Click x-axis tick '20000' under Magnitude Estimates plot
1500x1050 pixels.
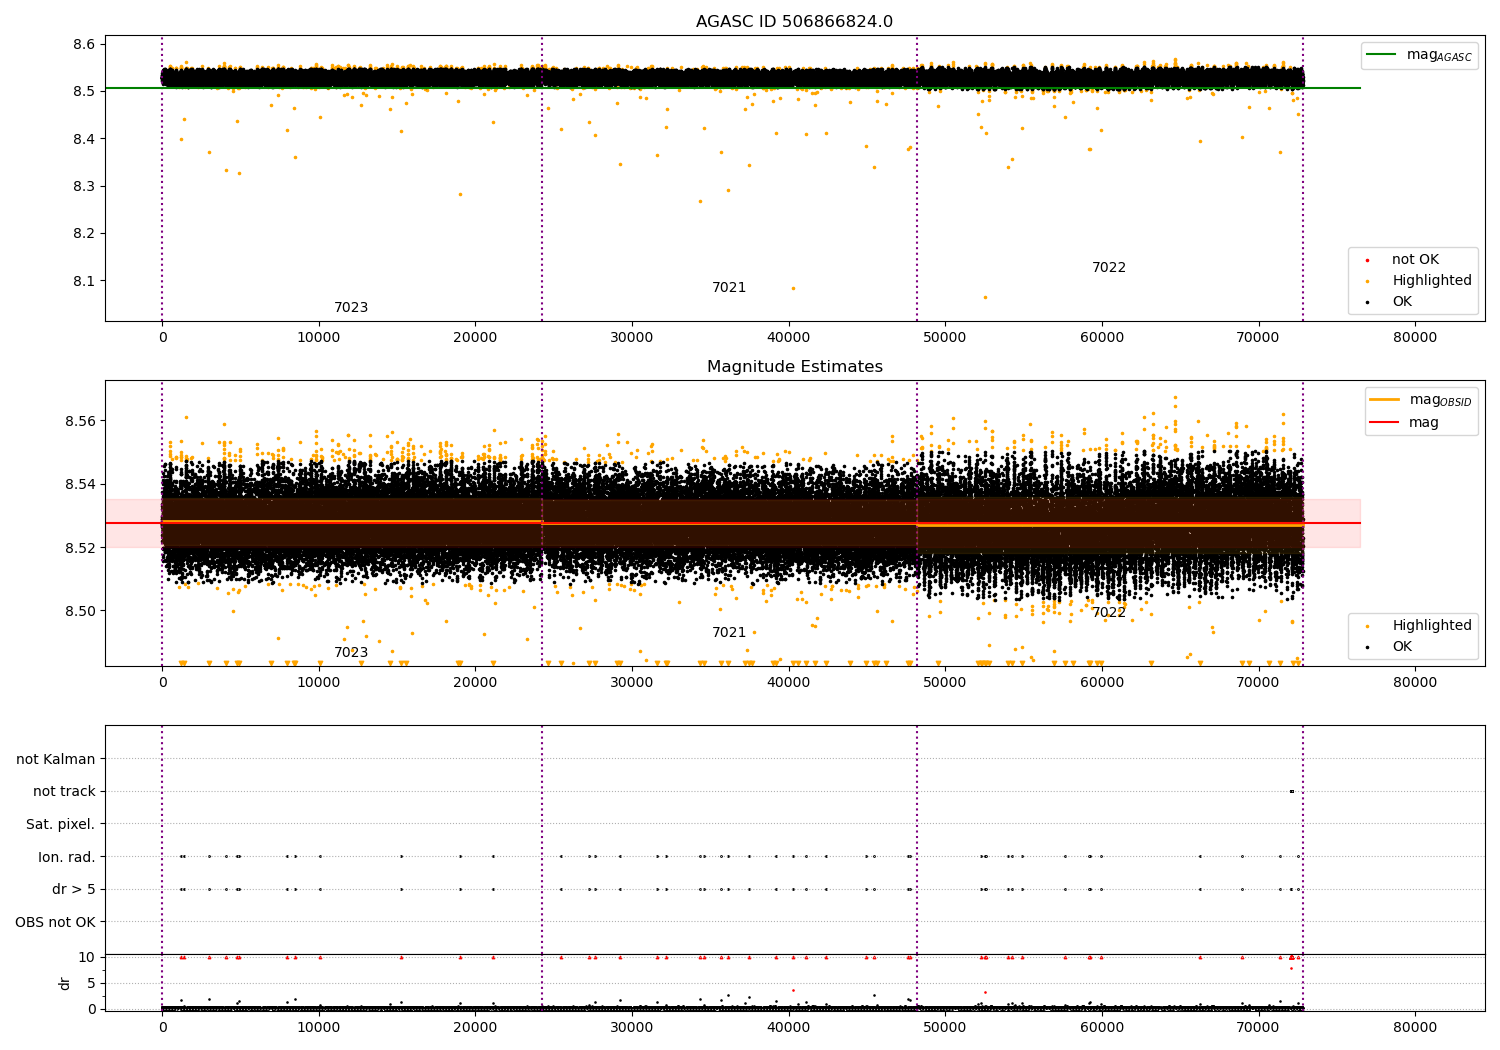tap(475, 683)
